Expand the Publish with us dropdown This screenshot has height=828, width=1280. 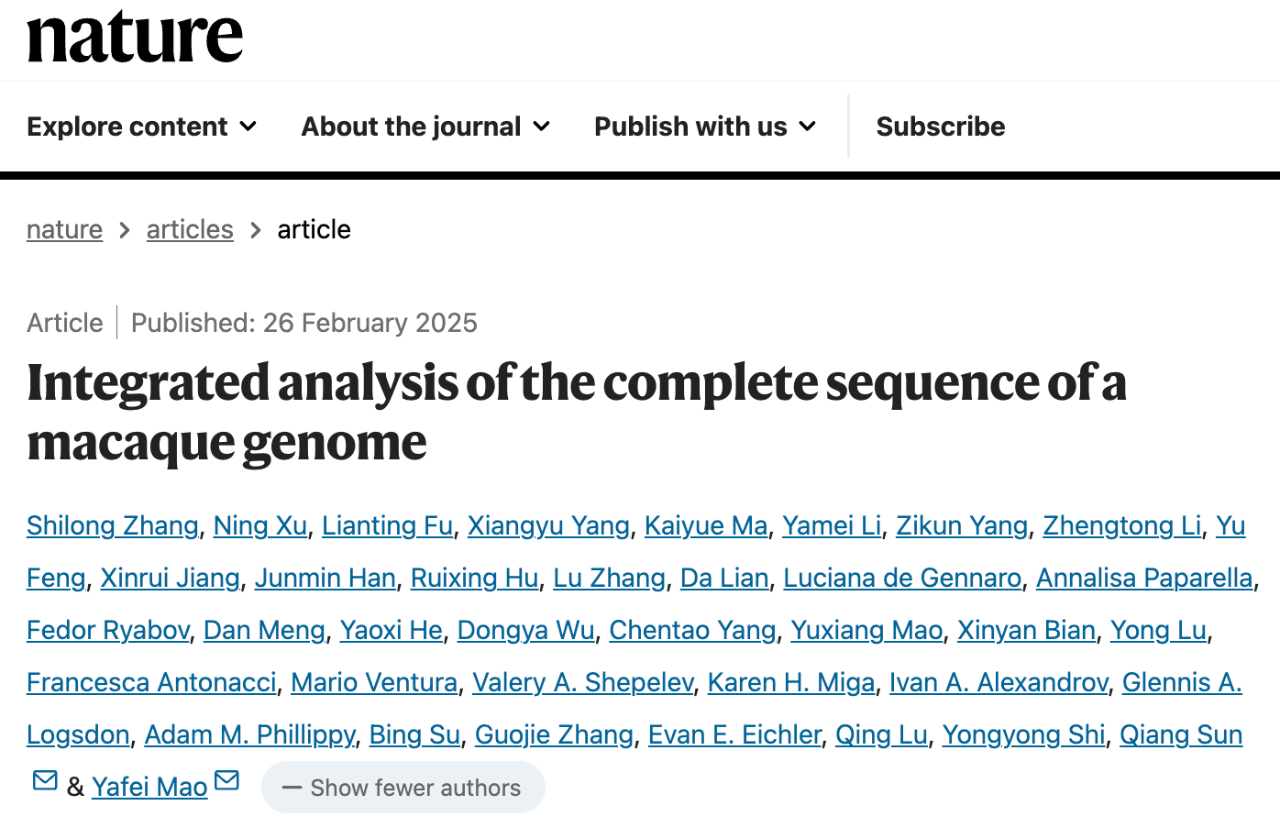[705, 127]
